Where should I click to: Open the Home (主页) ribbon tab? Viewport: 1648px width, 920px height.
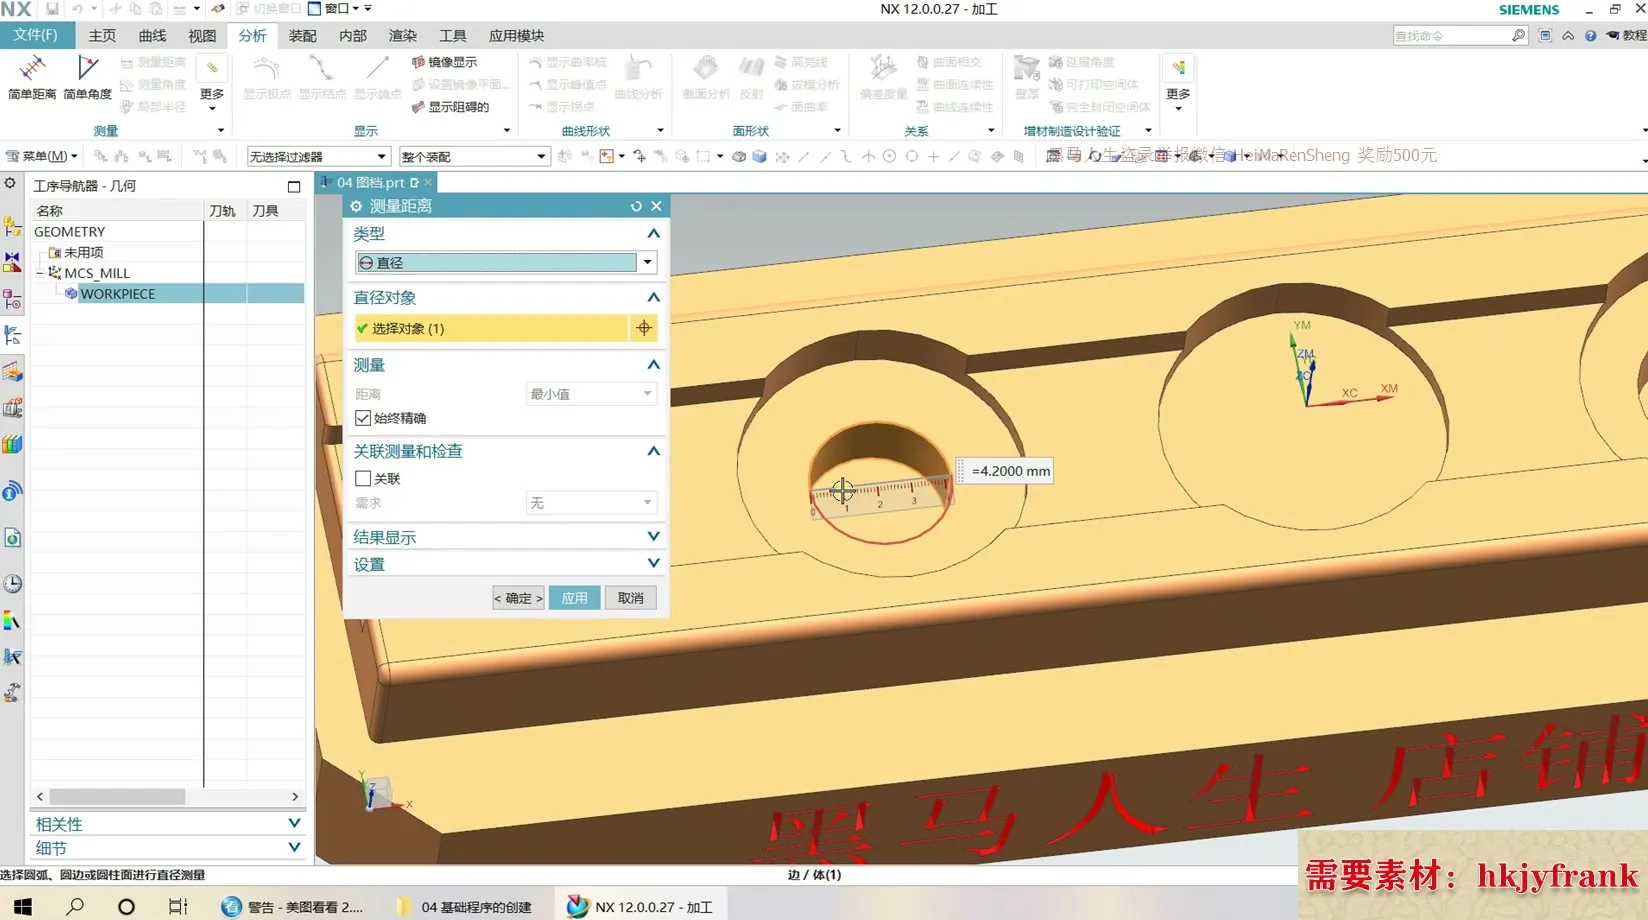coord(102,36)
